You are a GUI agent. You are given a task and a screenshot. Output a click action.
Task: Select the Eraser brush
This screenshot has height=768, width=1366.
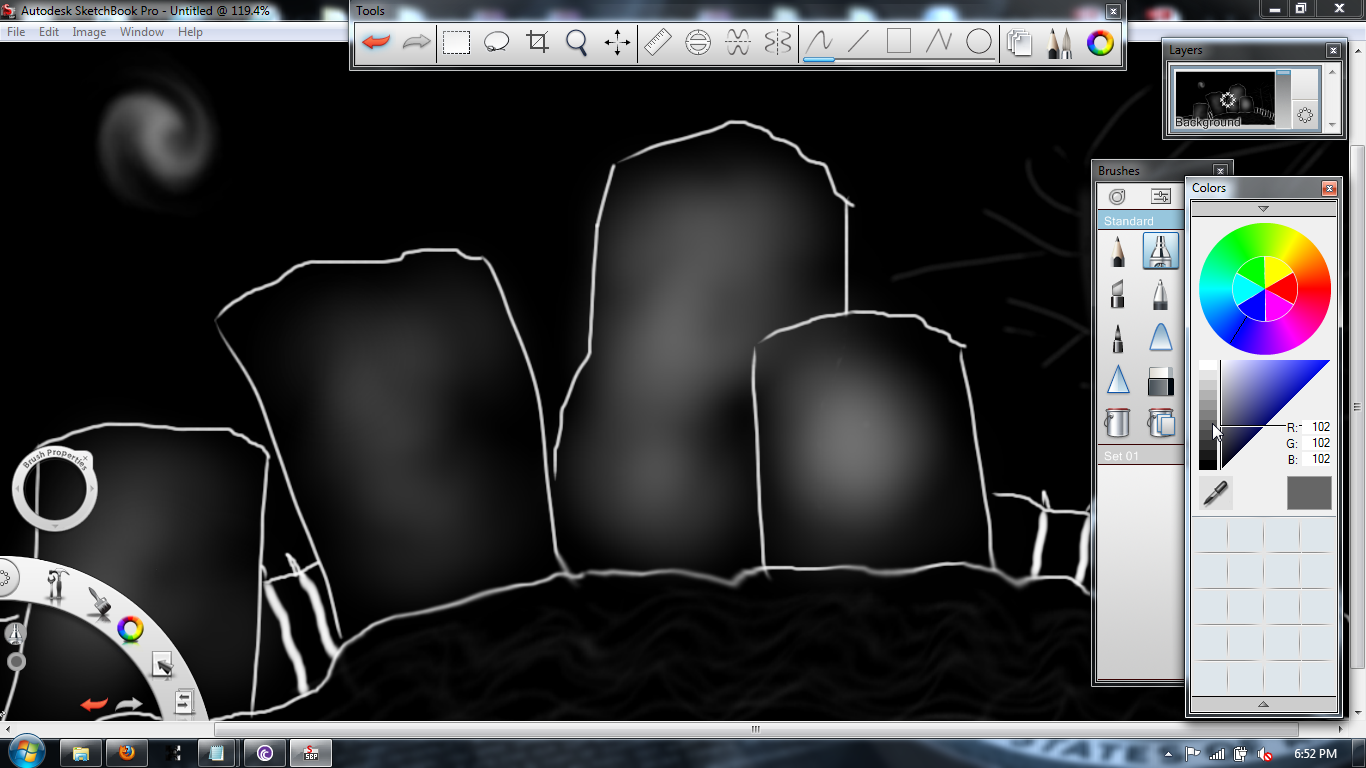click(1160, 380)
